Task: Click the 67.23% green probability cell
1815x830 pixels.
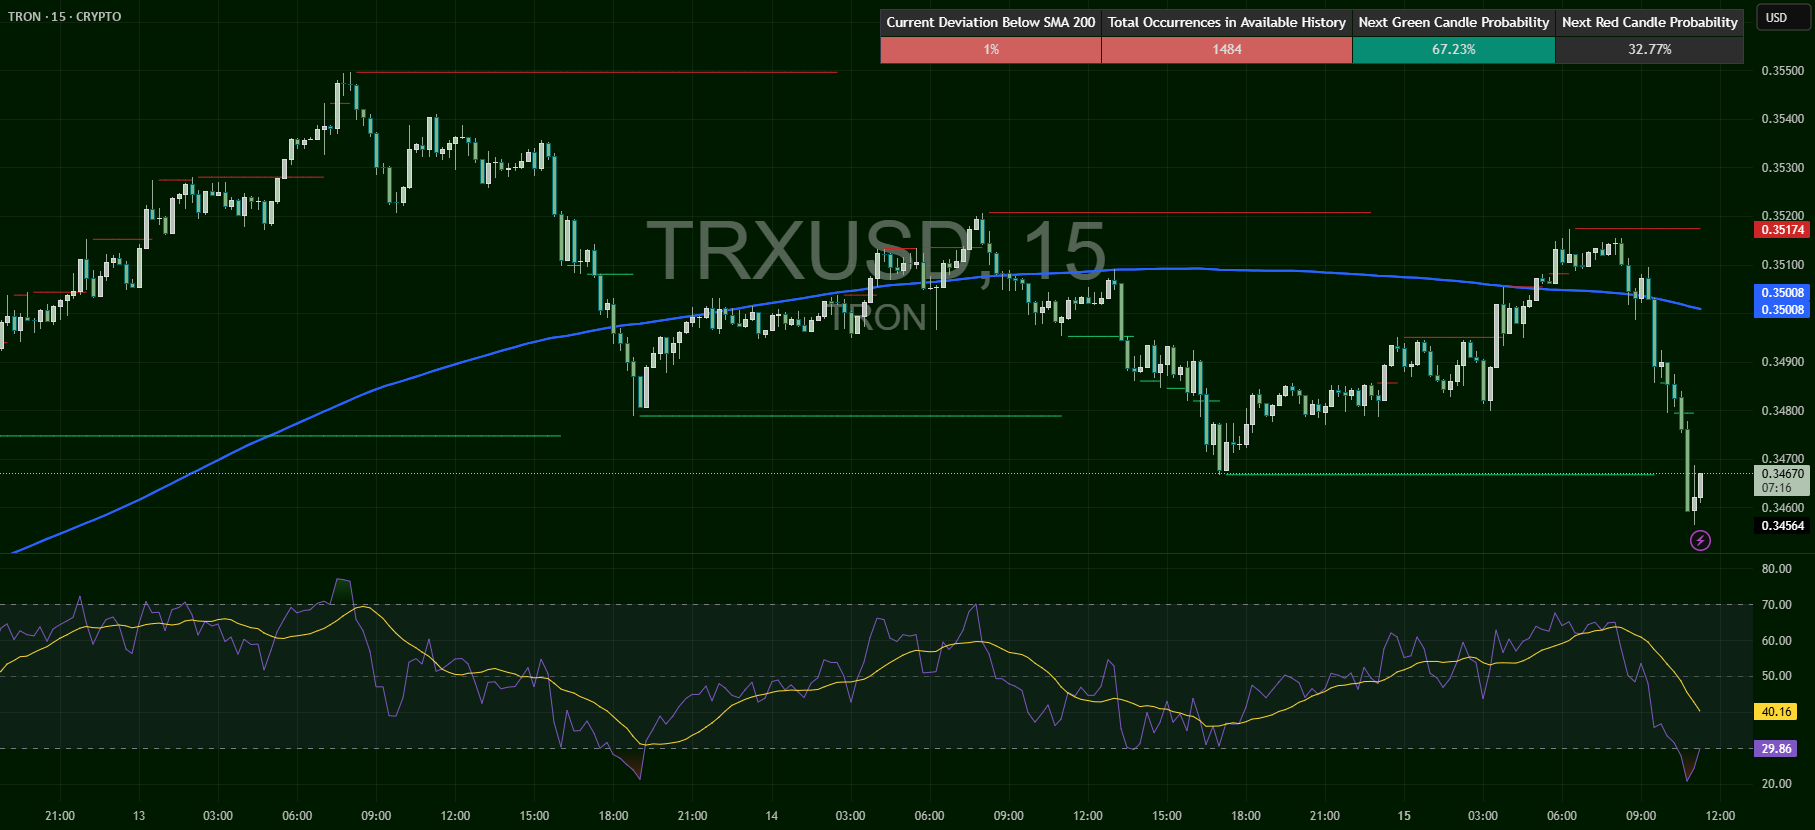Action: click(1453, 49)
